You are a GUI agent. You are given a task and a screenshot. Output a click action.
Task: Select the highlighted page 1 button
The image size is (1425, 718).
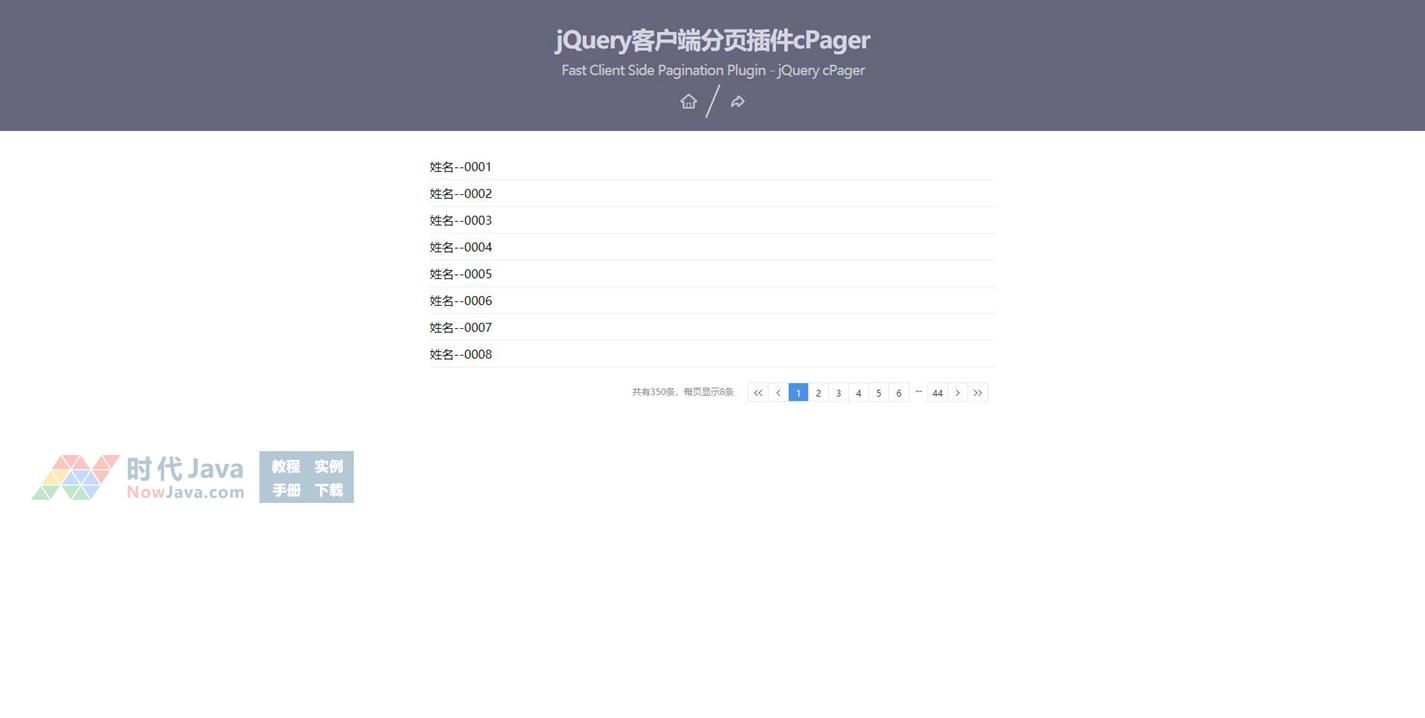tap(798, 393)
